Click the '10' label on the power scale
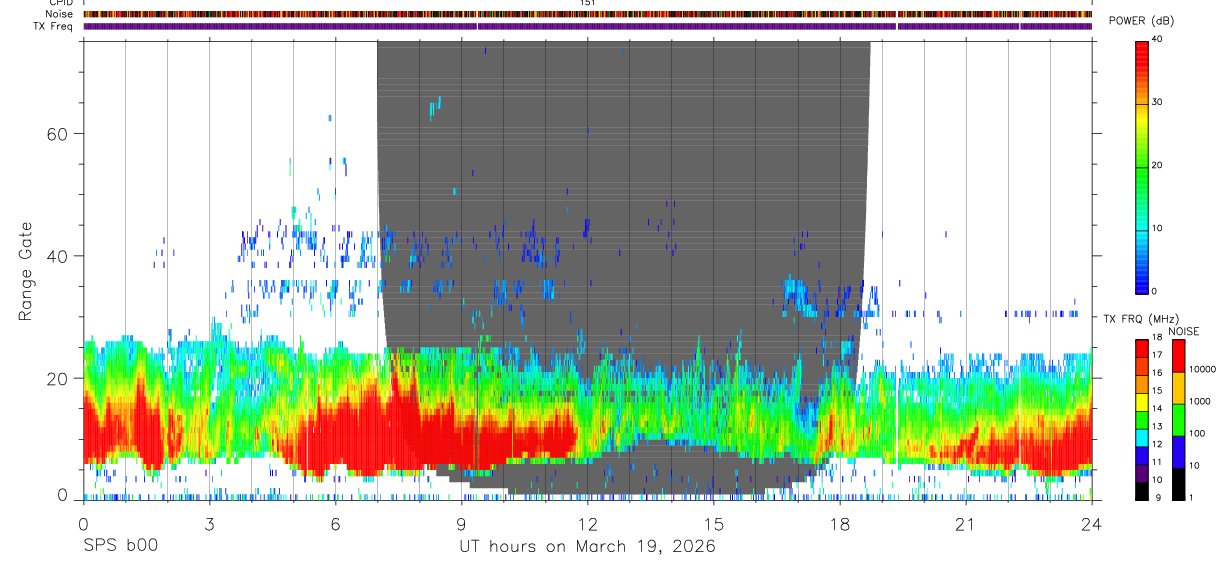The image size is (1228, 567). (1158, 228)
